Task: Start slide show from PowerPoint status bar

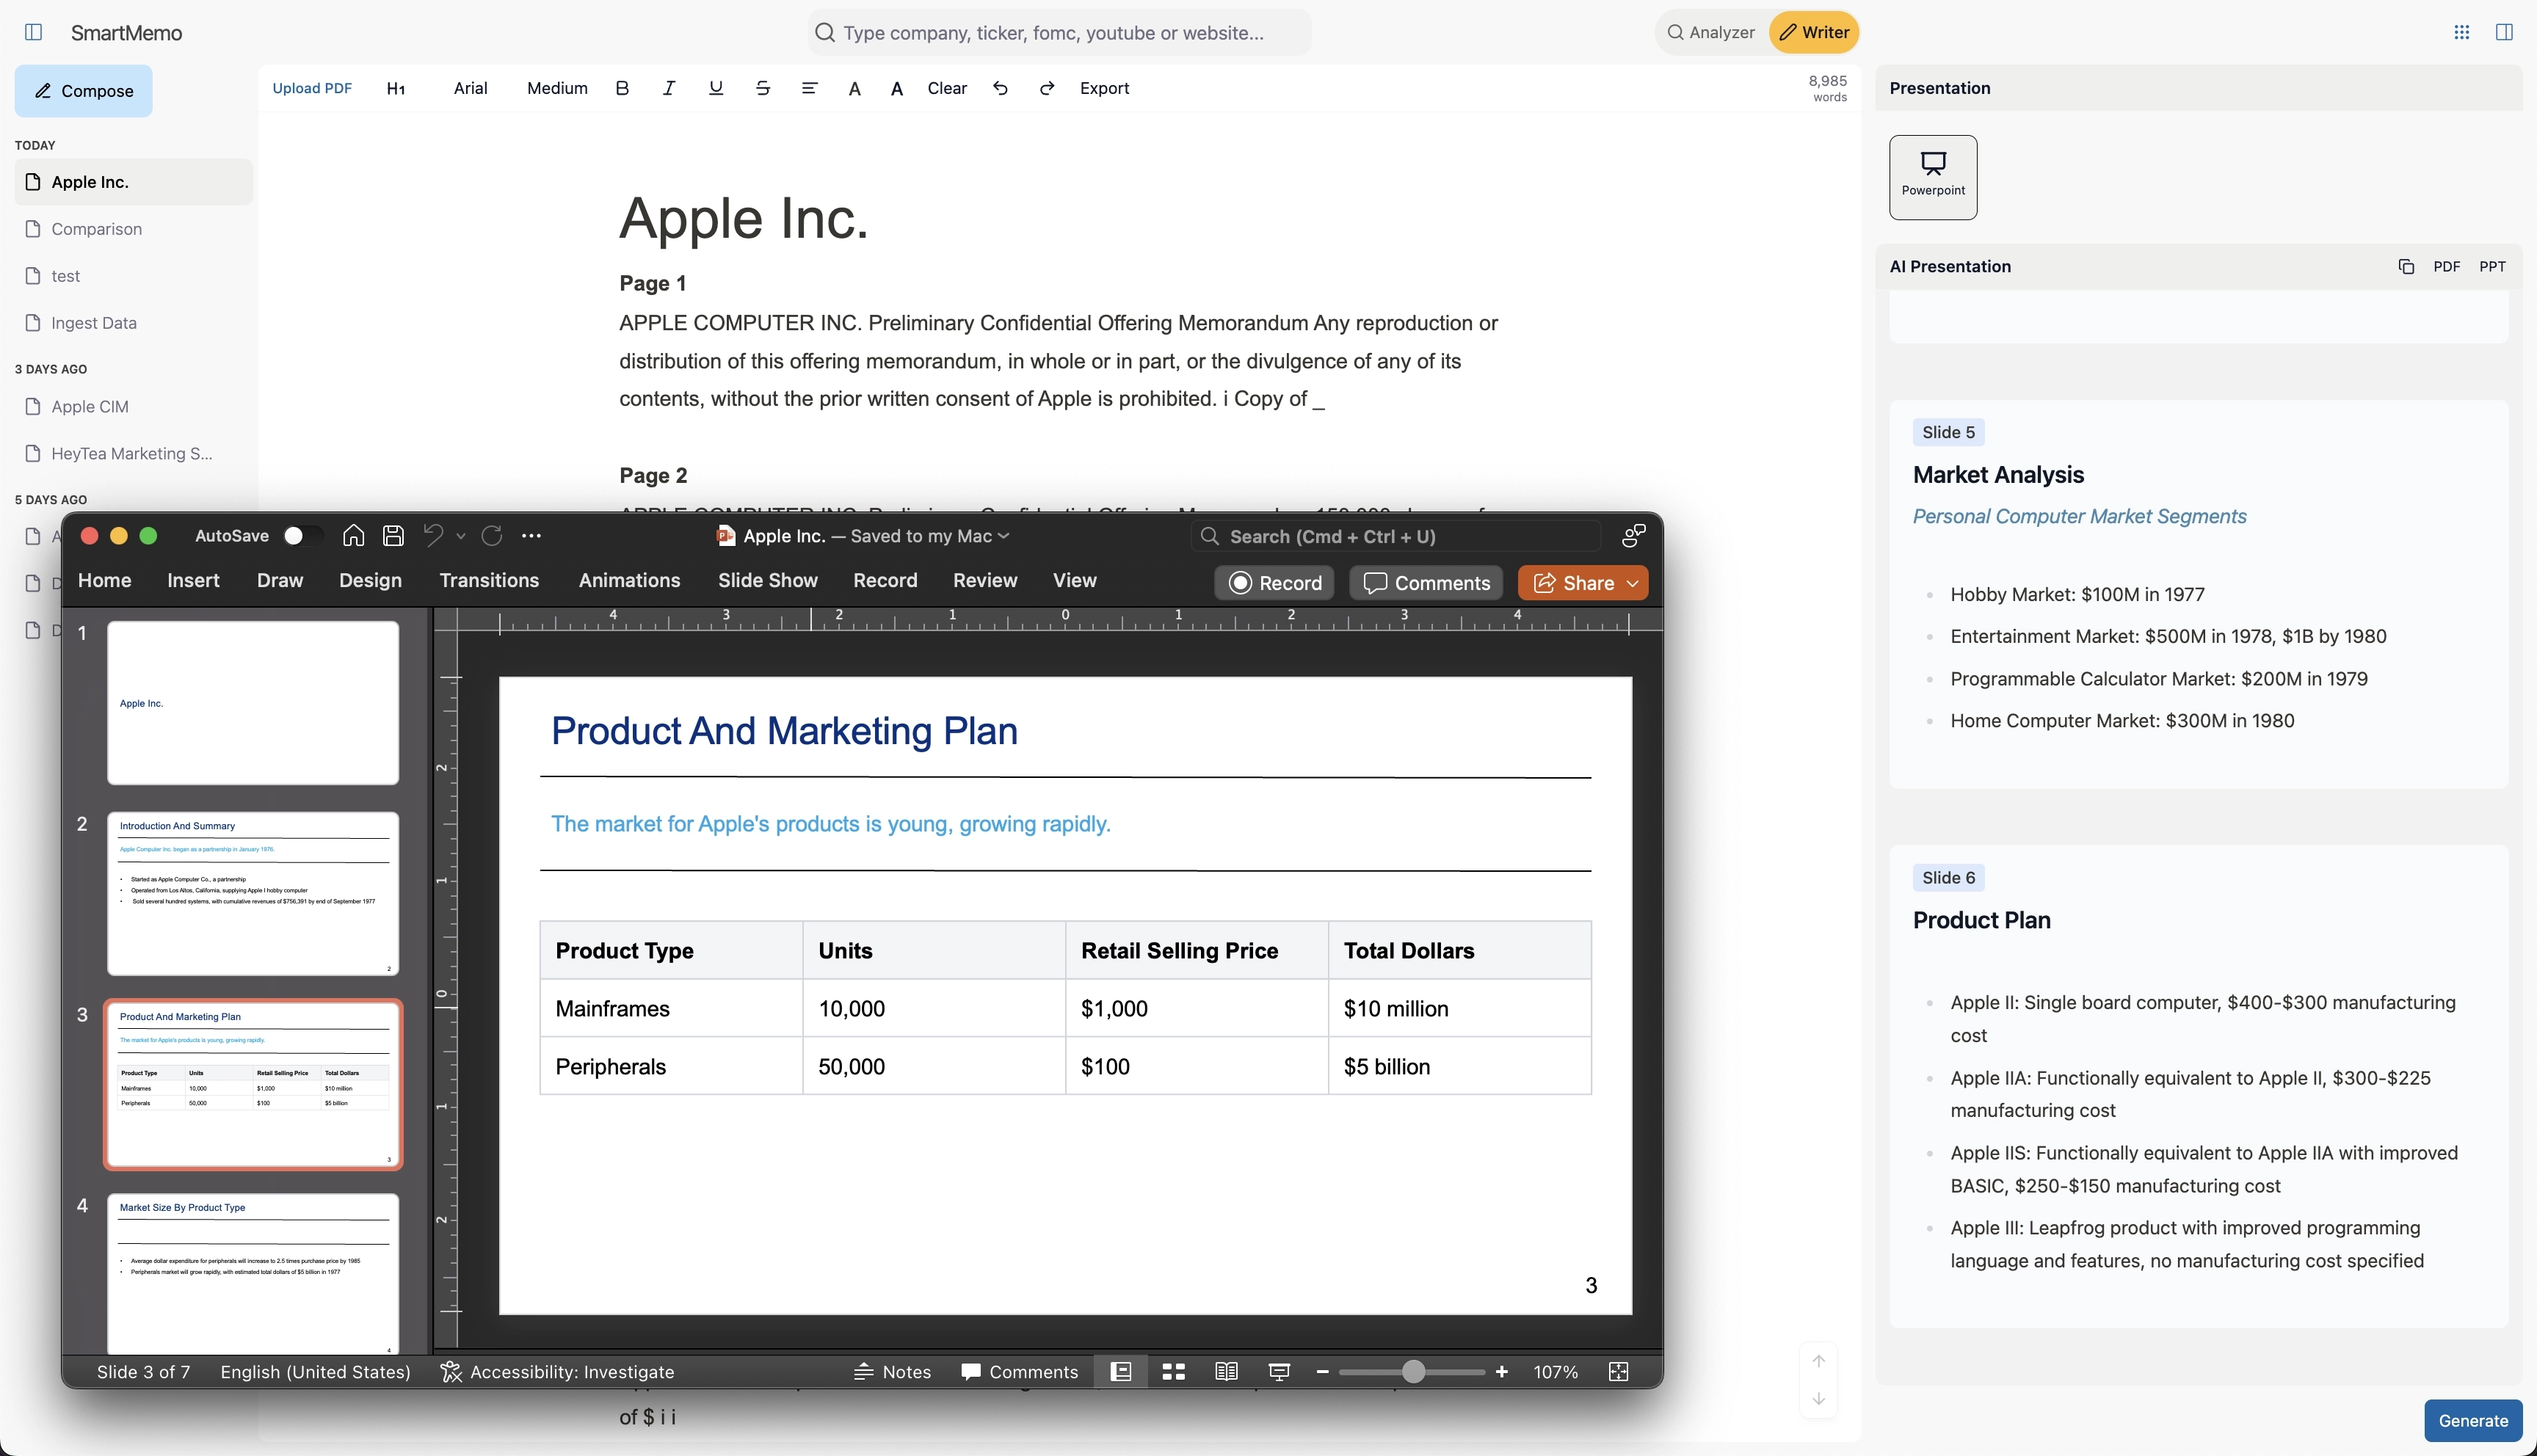Action: point(1279,1372)
